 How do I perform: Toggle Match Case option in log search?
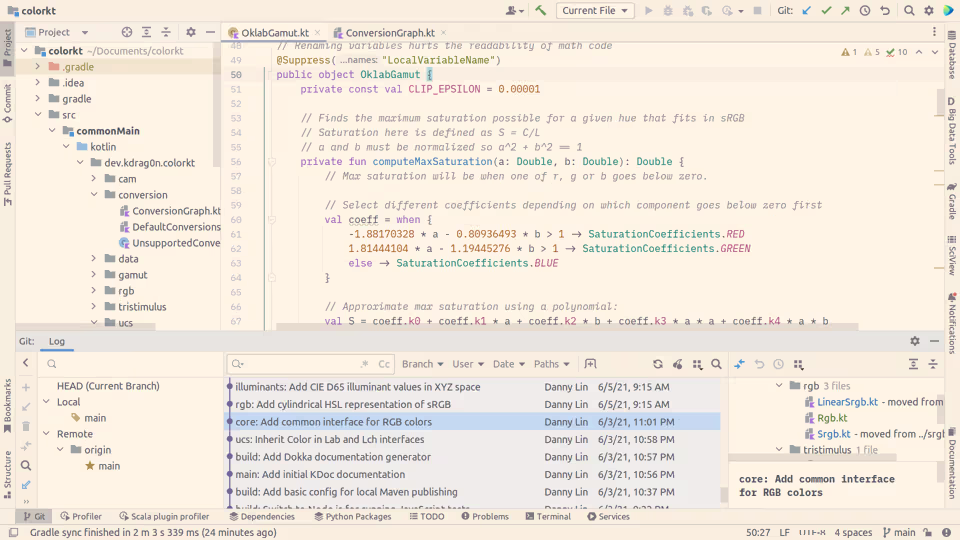pos(384,364)
